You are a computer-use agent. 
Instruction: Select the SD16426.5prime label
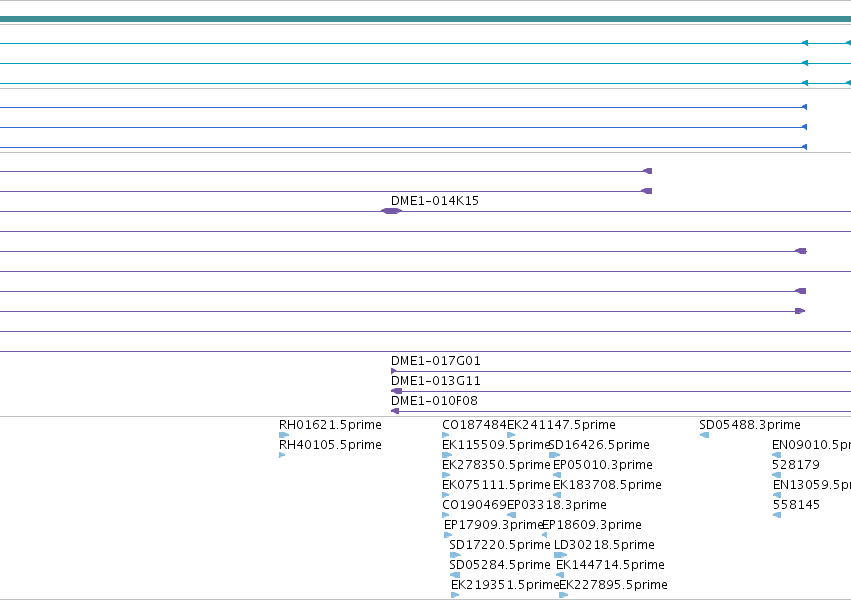tap(600, 445)
